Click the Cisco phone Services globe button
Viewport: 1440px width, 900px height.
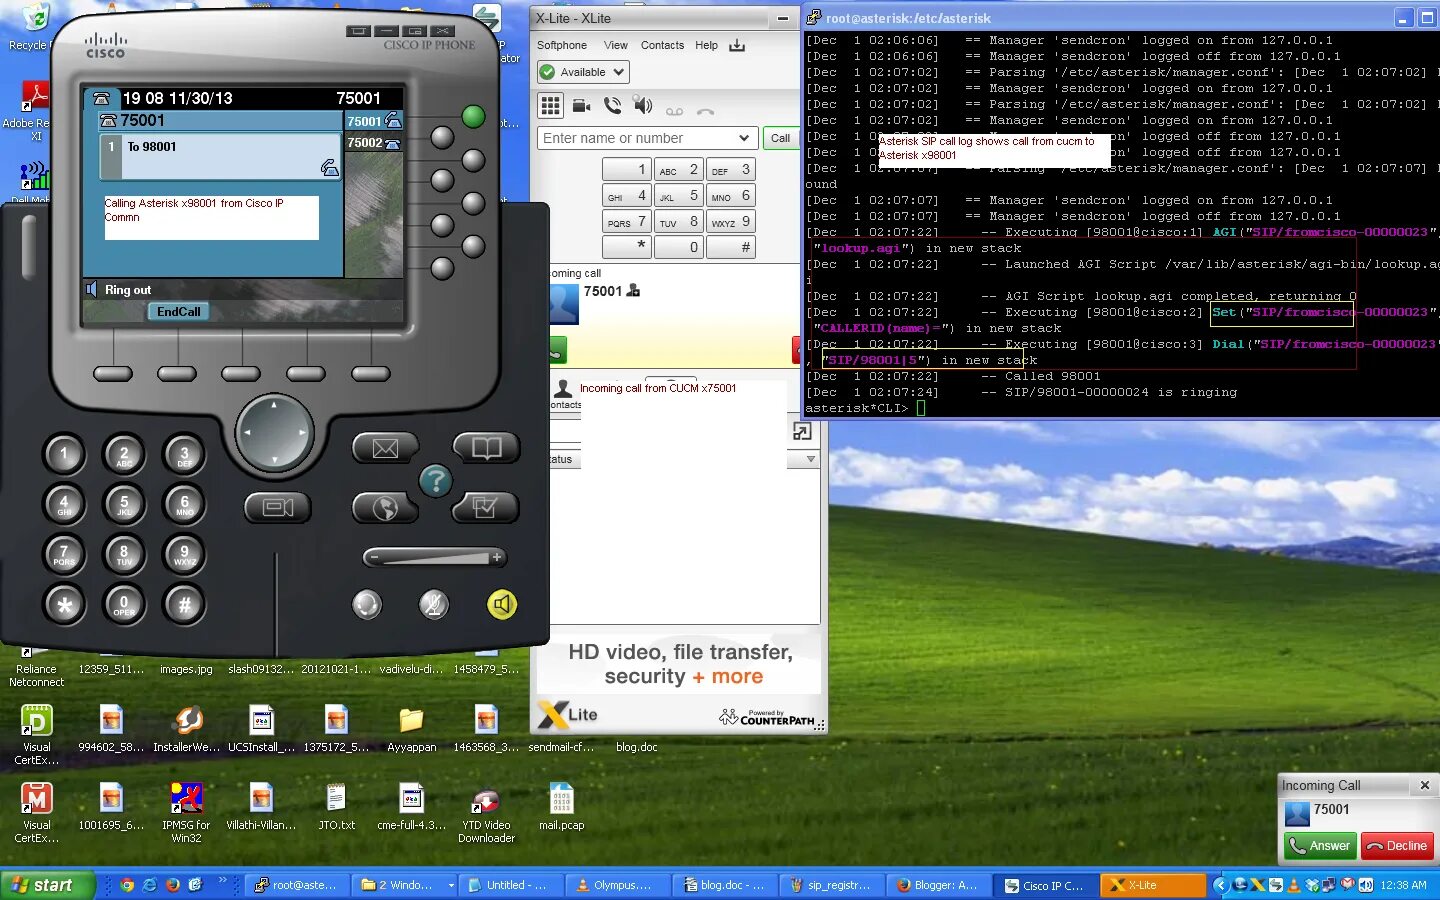tap(385, 508)
